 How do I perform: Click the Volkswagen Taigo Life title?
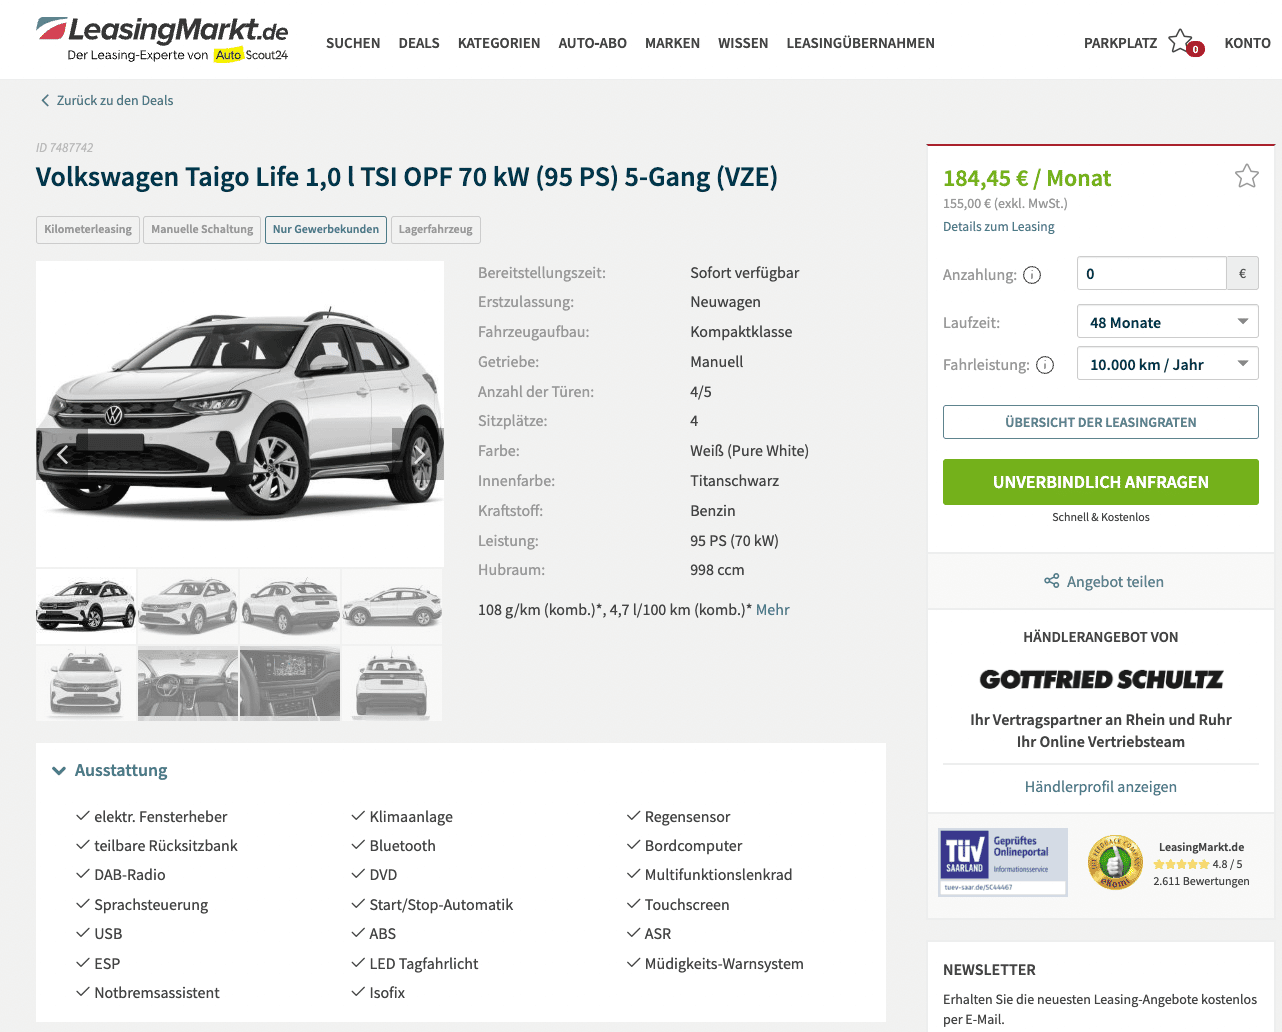(407, 177)
